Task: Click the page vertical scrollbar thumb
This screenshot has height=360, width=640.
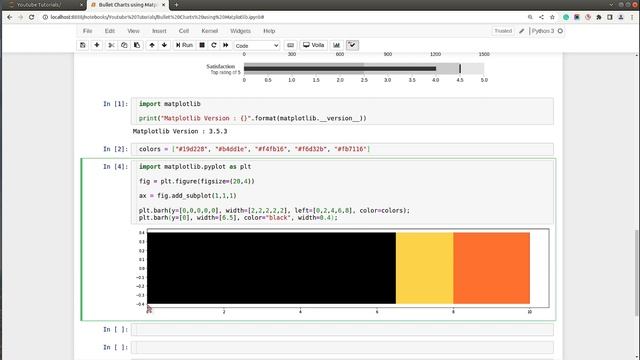Action: [x=637, y=273]
